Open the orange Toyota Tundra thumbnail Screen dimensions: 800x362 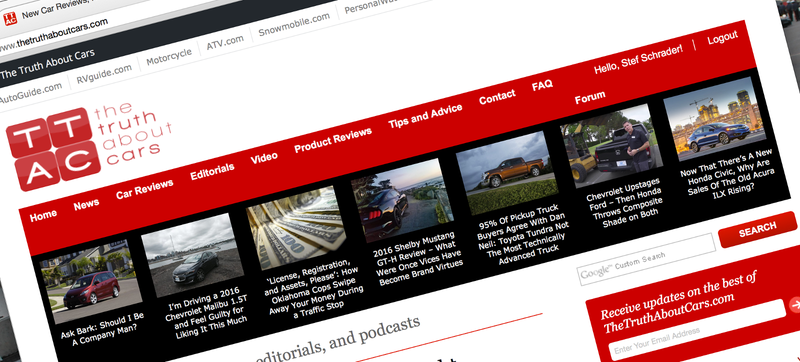(x=507, y=172)
